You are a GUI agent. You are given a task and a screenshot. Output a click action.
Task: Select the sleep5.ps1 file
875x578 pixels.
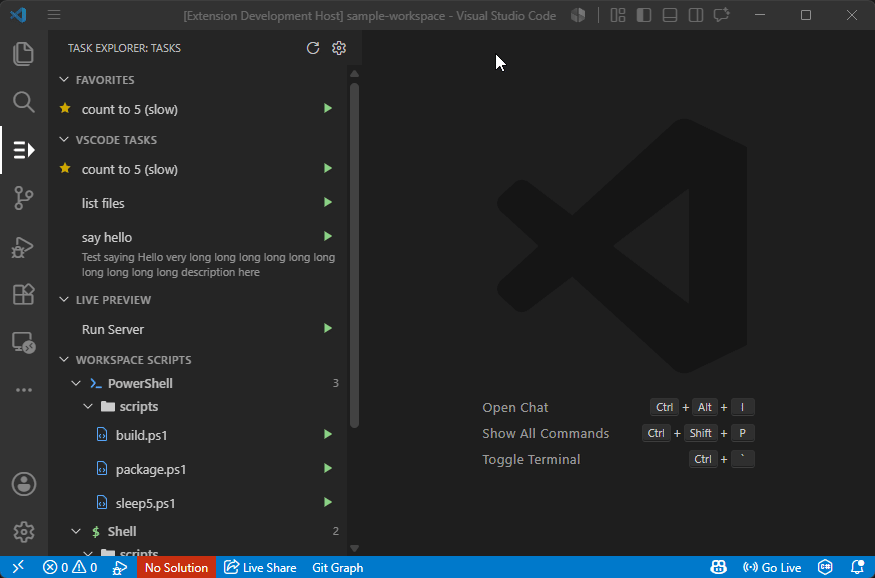pos(198,503)
